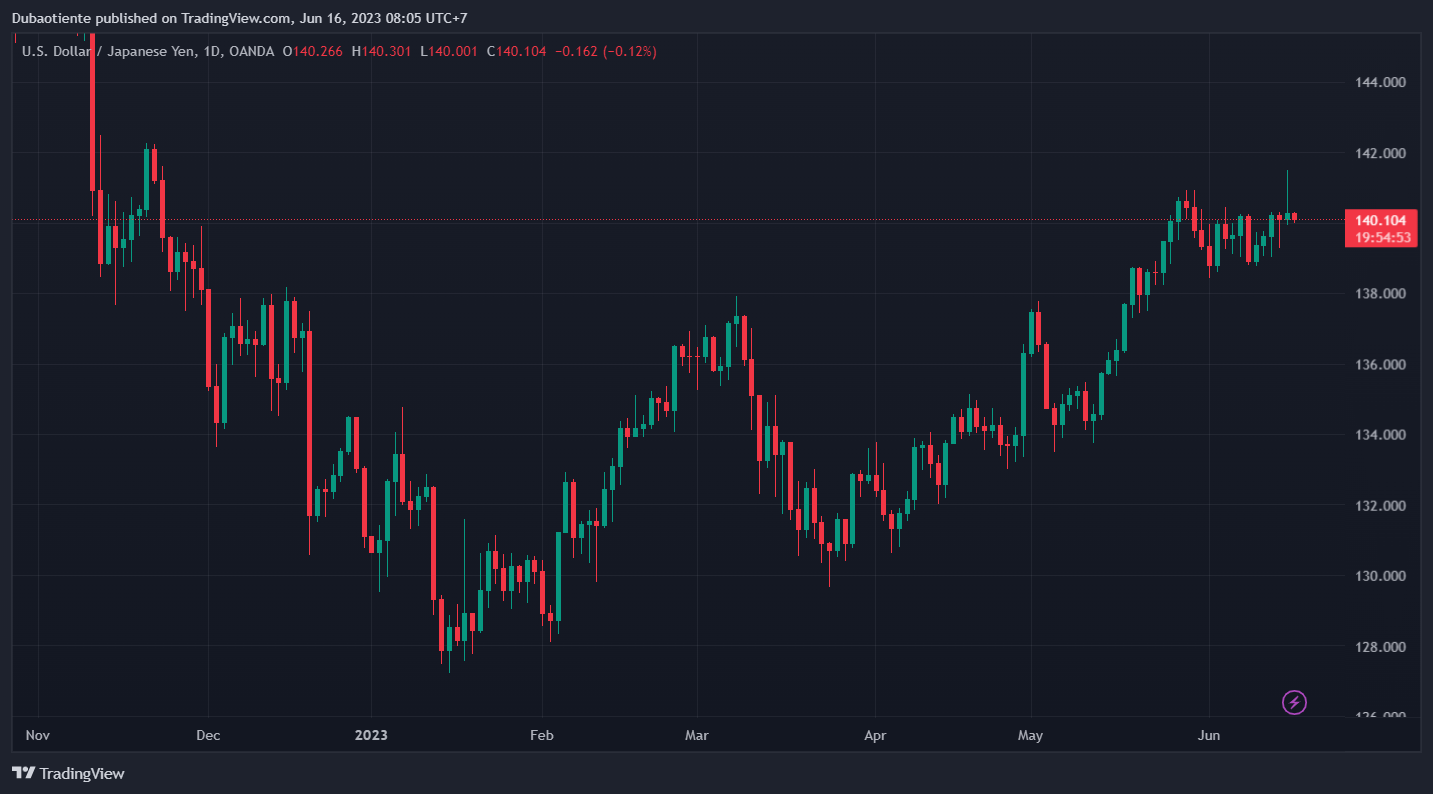Click the published on TradingView.com header text
1433x794 pixels.
(x=248, y=17)
